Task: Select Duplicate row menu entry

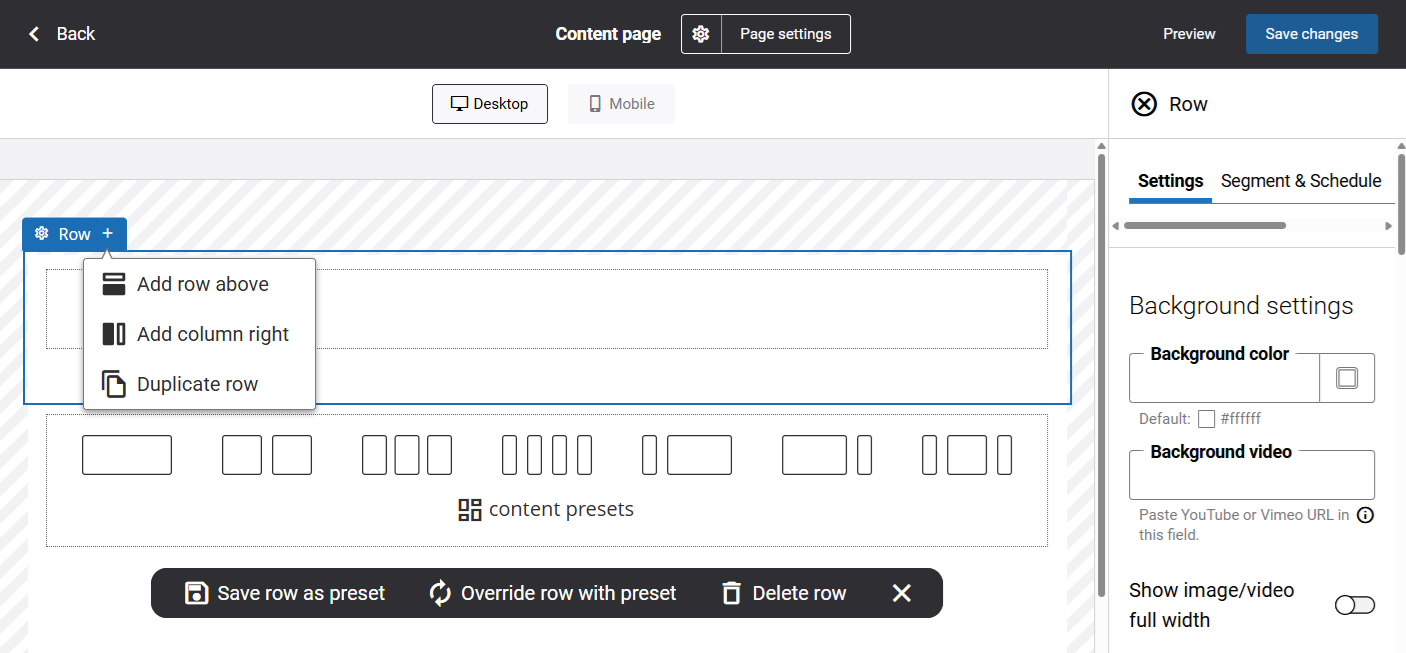Action: tap(197, 384)
